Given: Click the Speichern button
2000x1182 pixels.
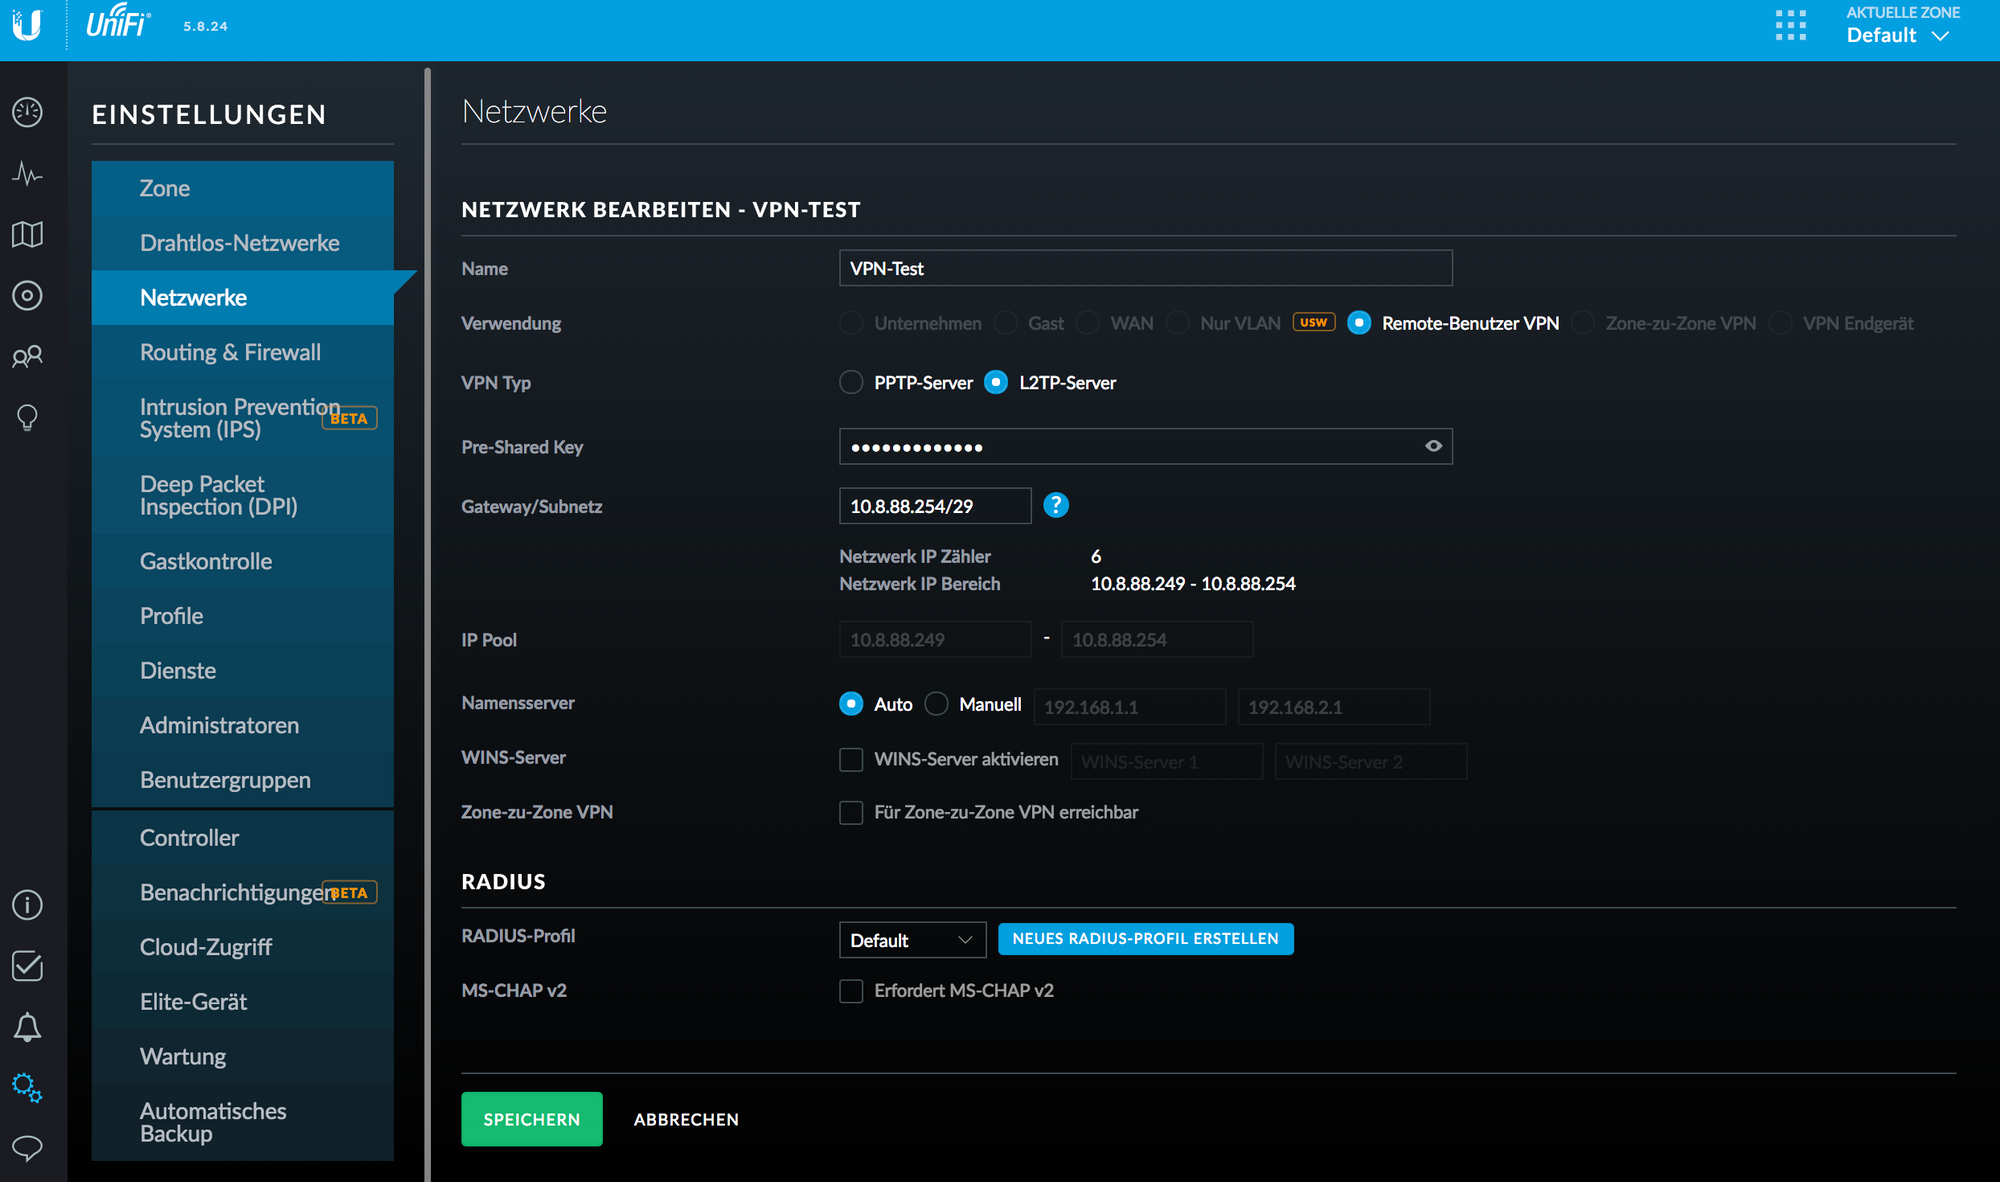Looking at the screenshot, I should pyautogui.click(x=531, y=1119).
